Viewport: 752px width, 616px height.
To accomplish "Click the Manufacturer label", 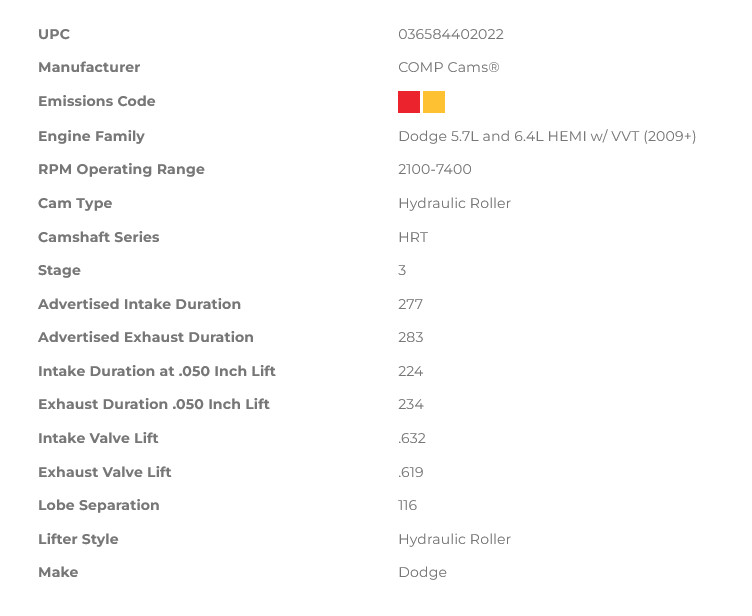I will [x=89, y=67].
